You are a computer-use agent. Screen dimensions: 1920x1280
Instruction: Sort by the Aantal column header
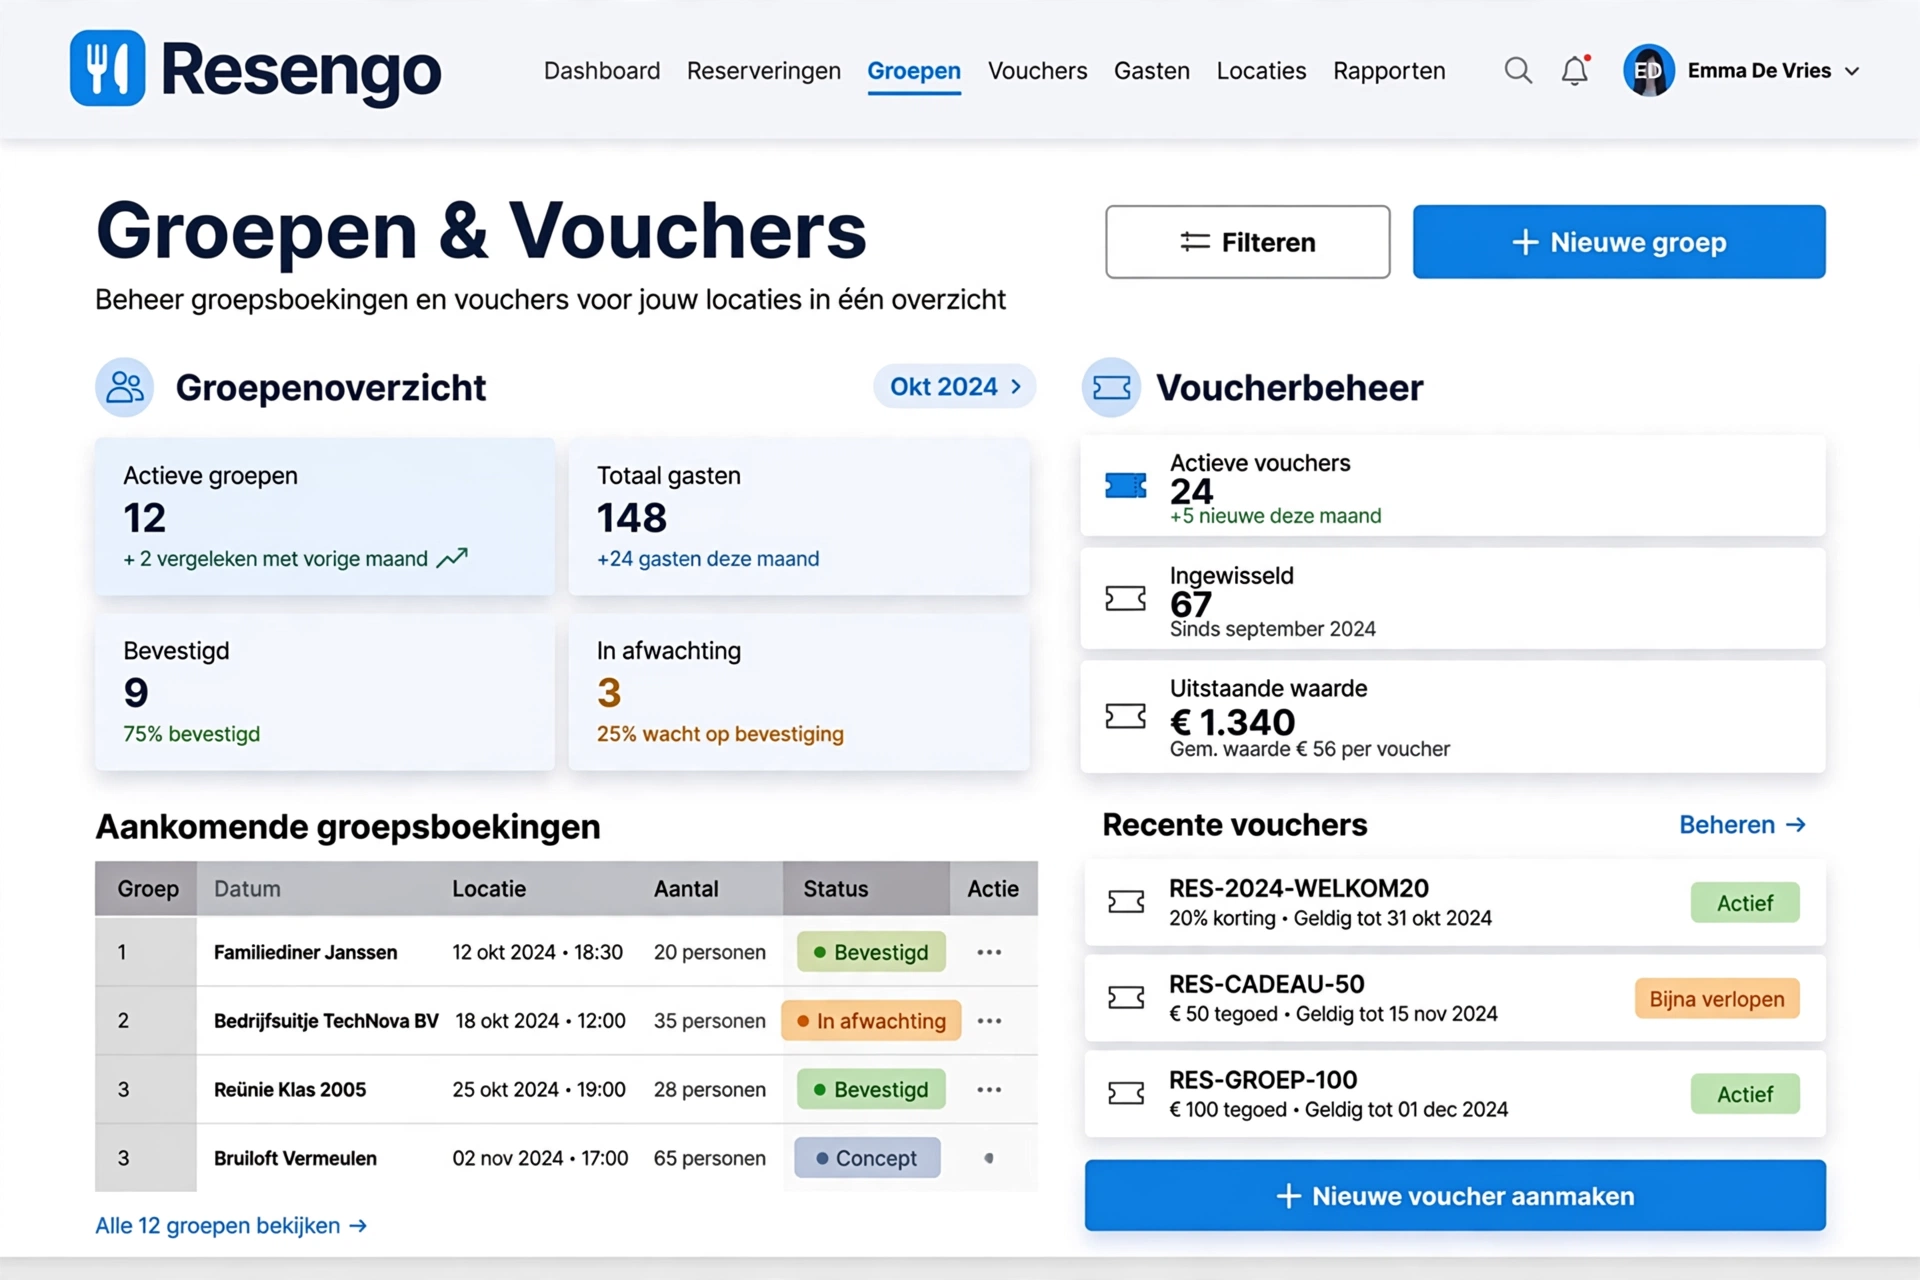click(x=686, y=889)
